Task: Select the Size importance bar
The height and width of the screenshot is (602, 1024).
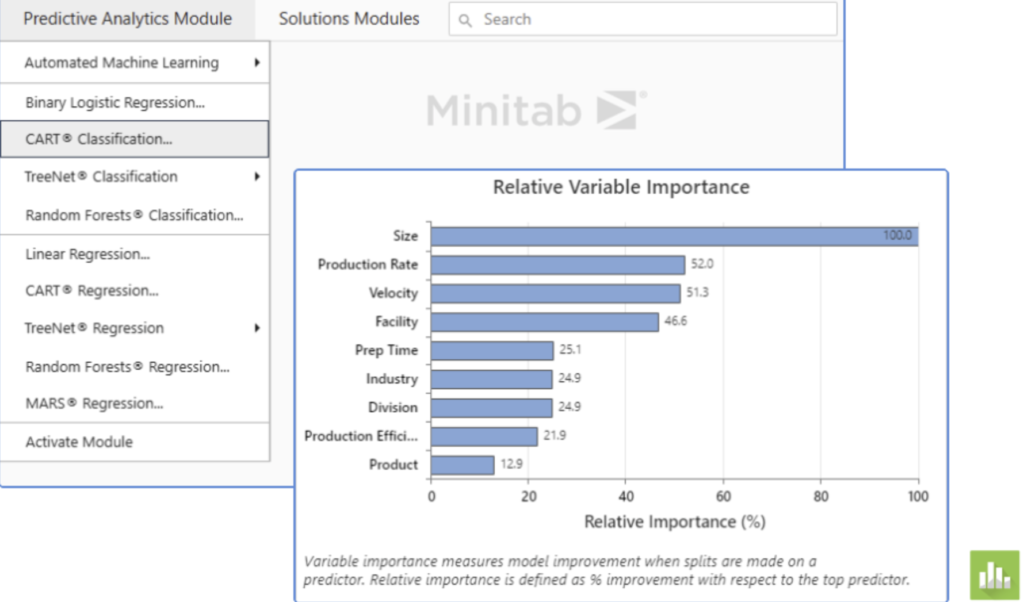Action: pos(675,236)
